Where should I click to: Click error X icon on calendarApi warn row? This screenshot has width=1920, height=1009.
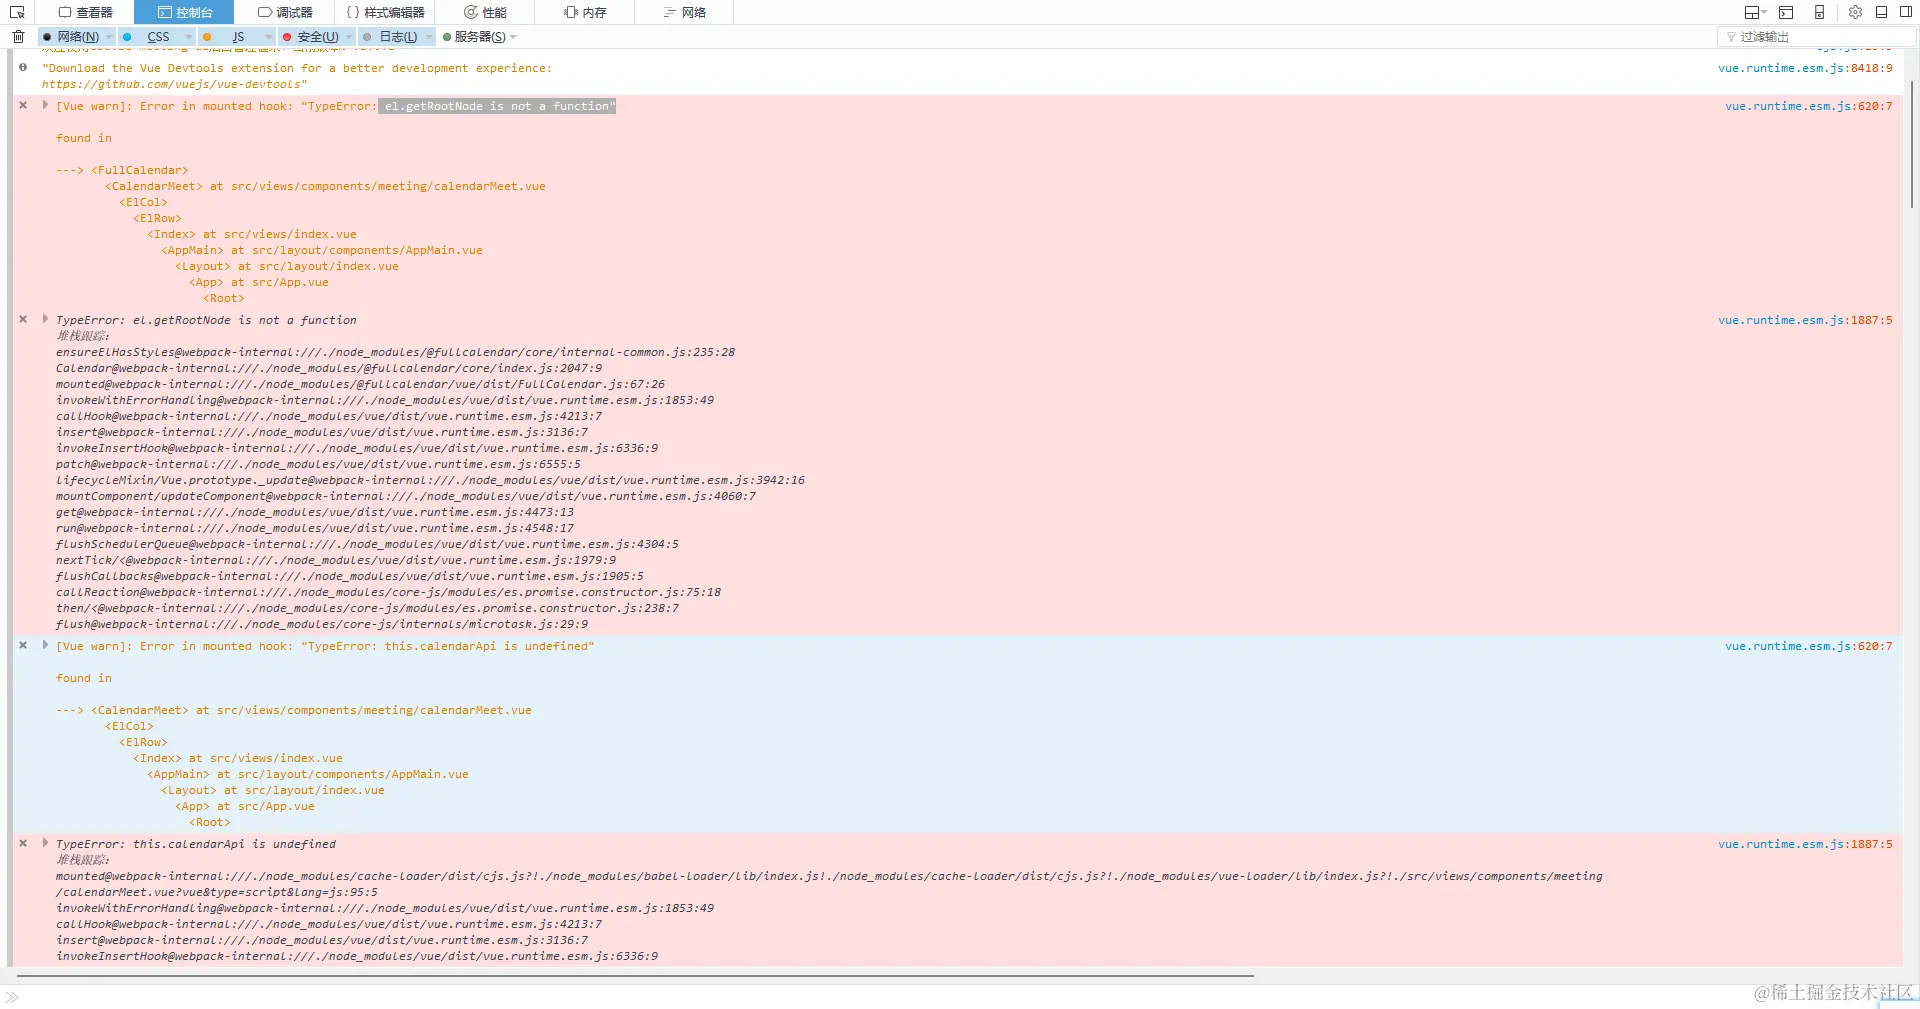pyautogui.click(x=23, y=645)
